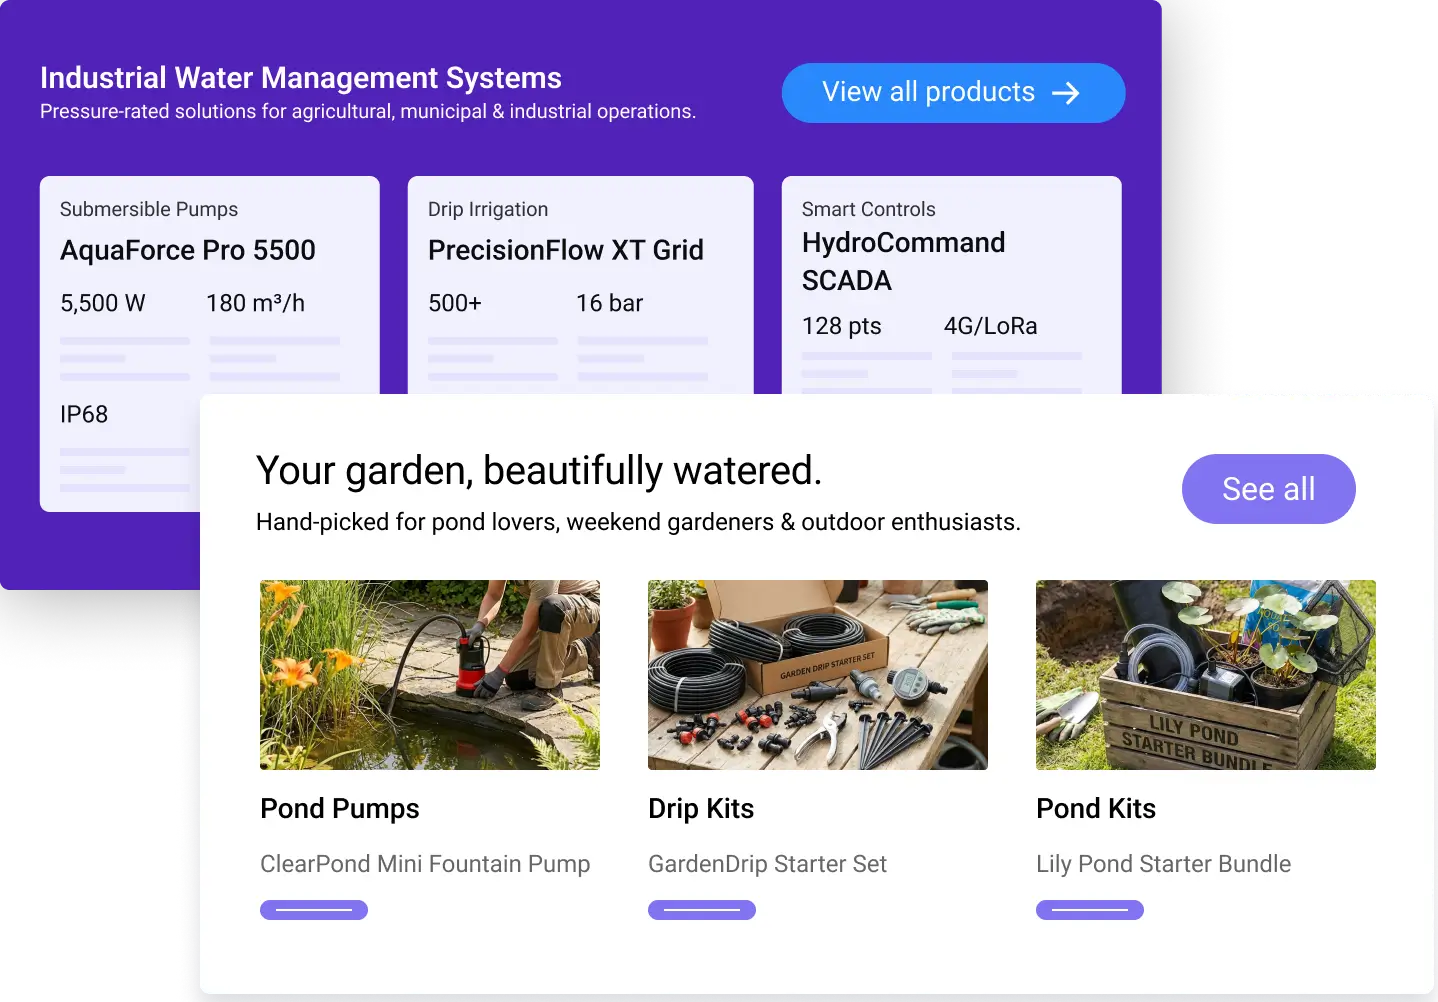Open the HydroCommand SCADA product card

tap(903, 261)
